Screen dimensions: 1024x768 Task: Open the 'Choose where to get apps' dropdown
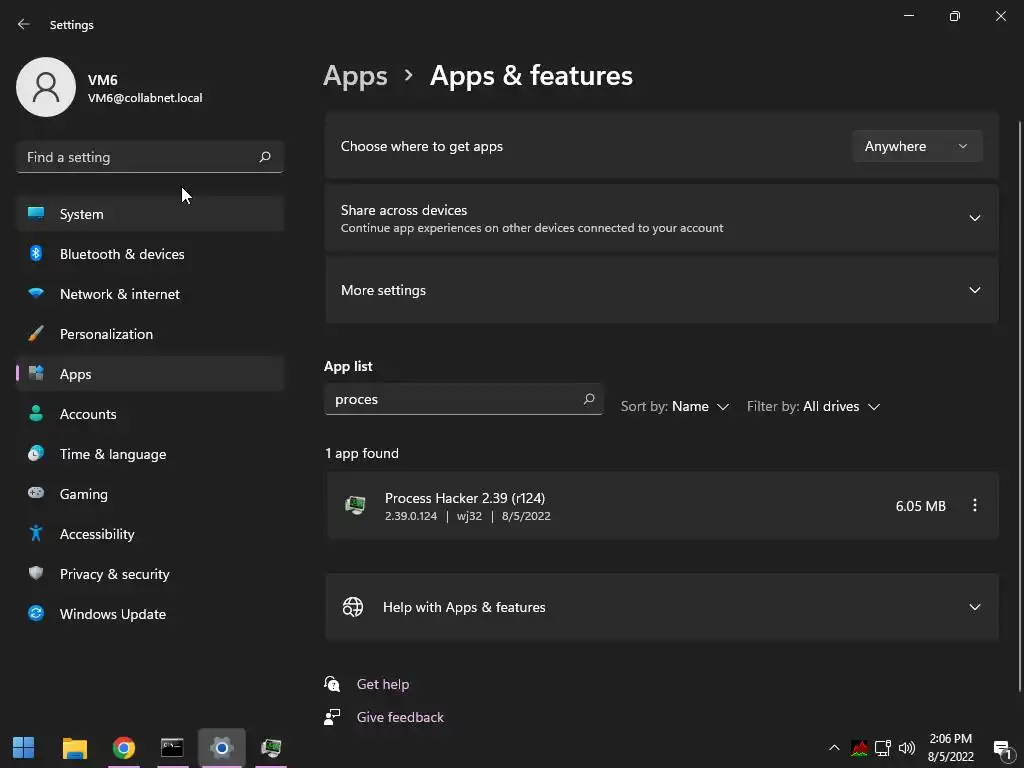[x=916, y=146]
